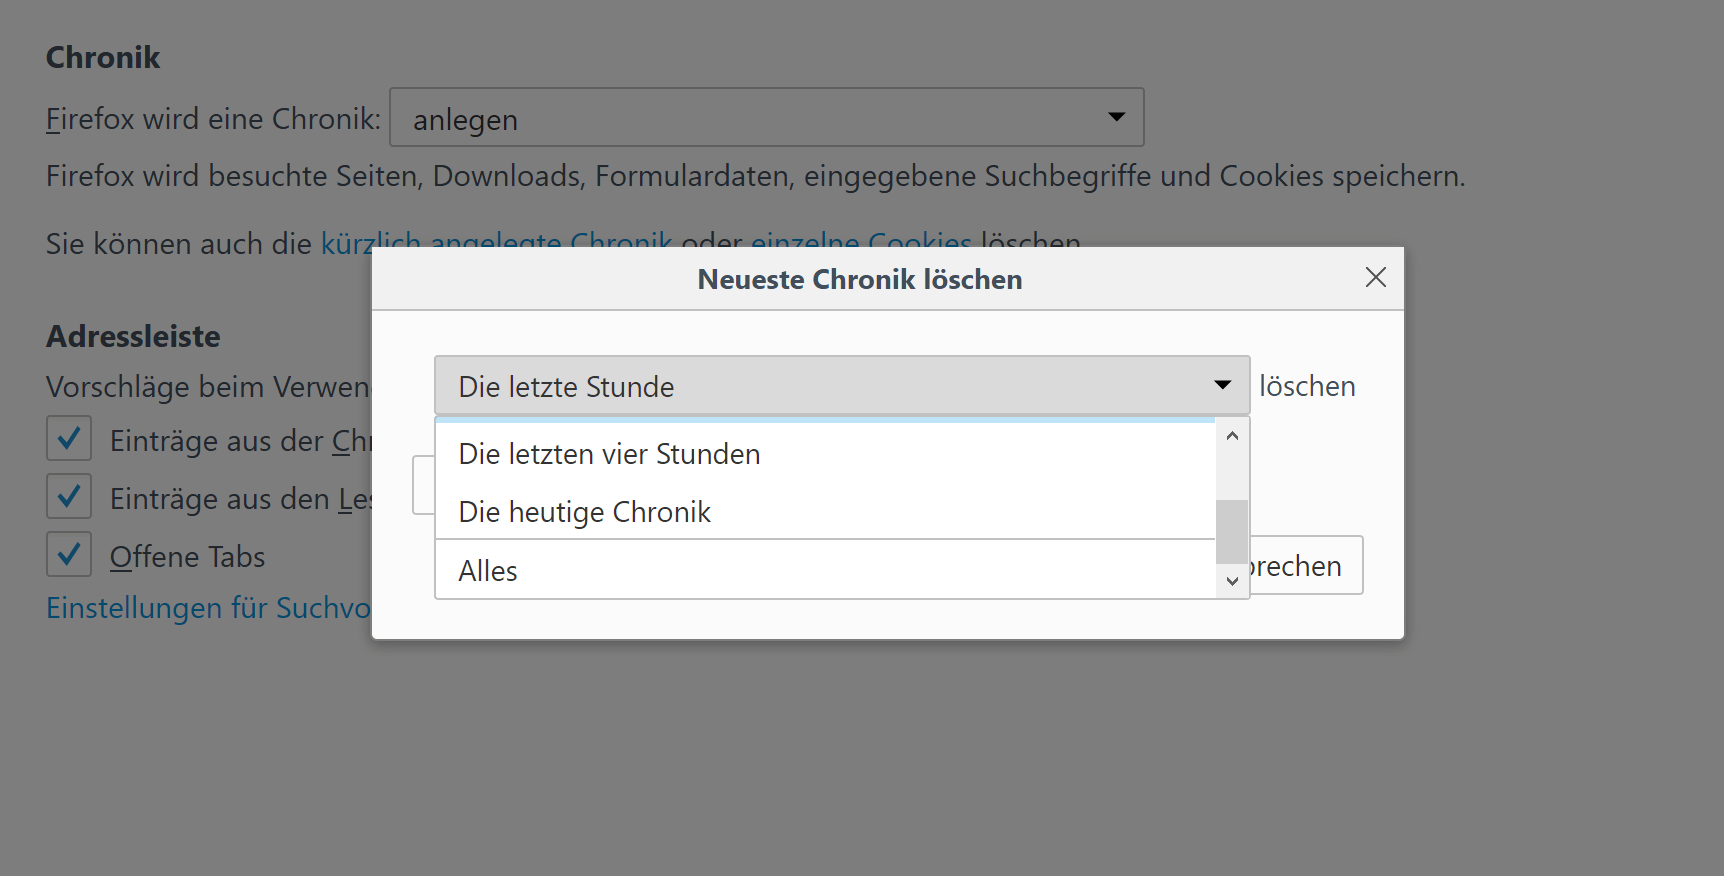This screenshot has width=1724, height=876.
Task: Select 'Die letzten vier Stunden' option
Action: point(825,454)
